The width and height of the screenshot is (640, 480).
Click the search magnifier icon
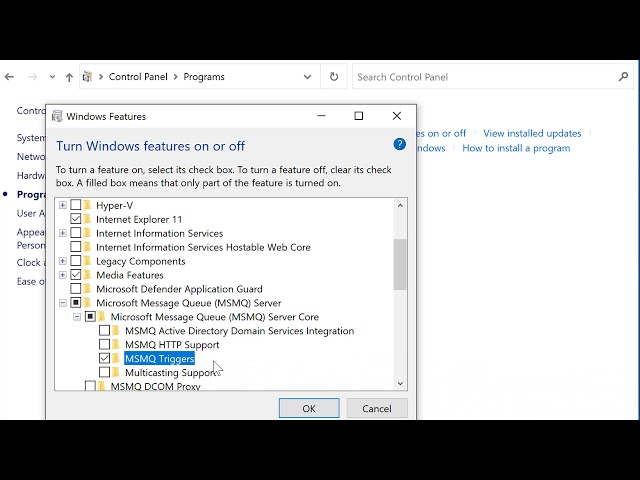click(623, 76)
